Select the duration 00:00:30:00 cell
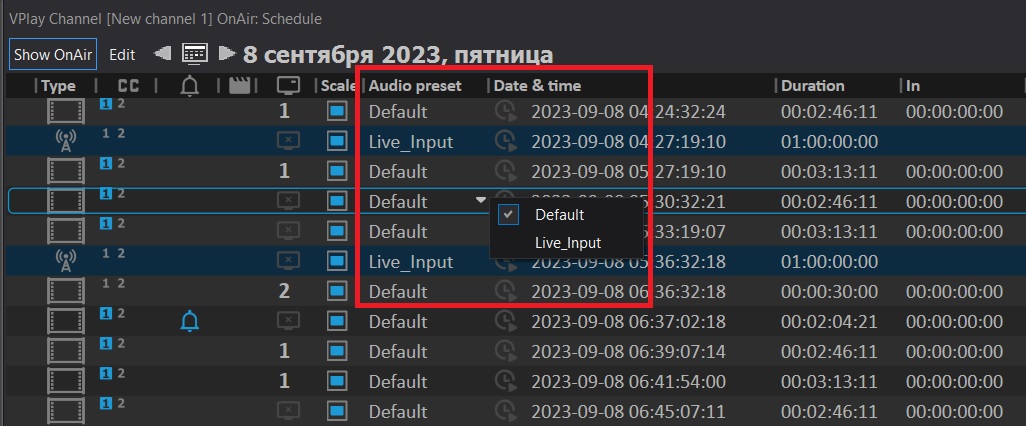 click(828, 291)
